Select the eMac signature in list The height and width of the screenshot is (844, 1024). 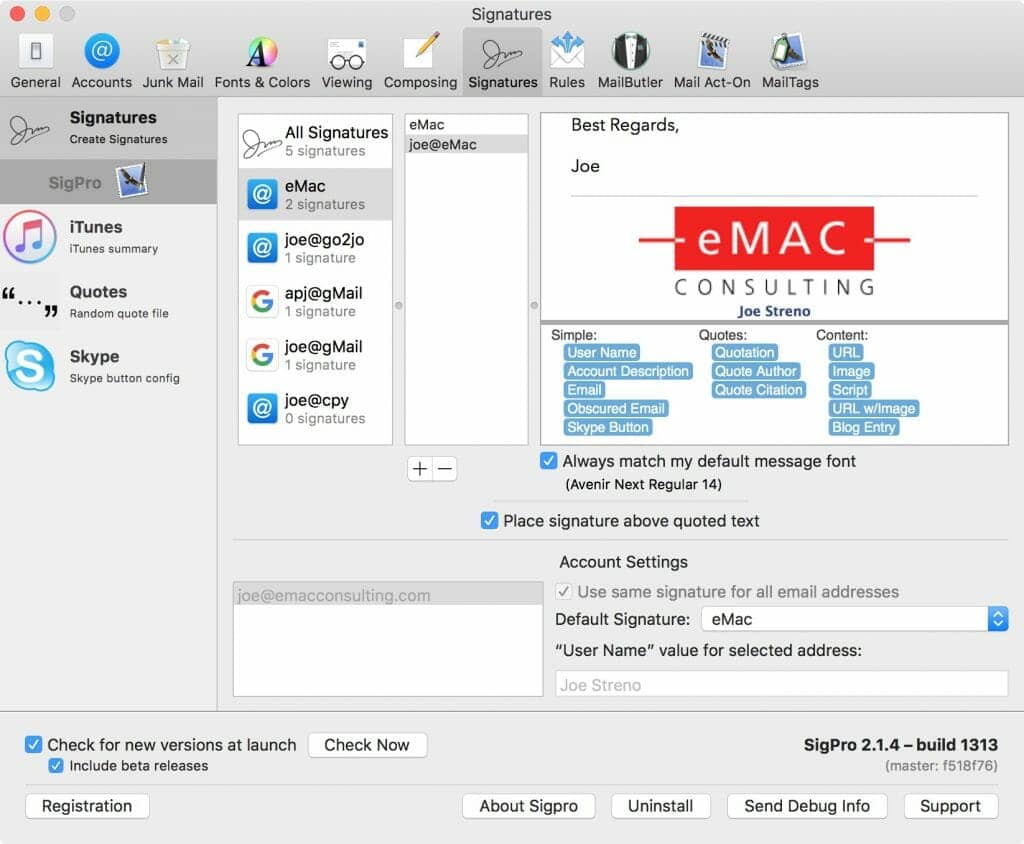(466, 124)
